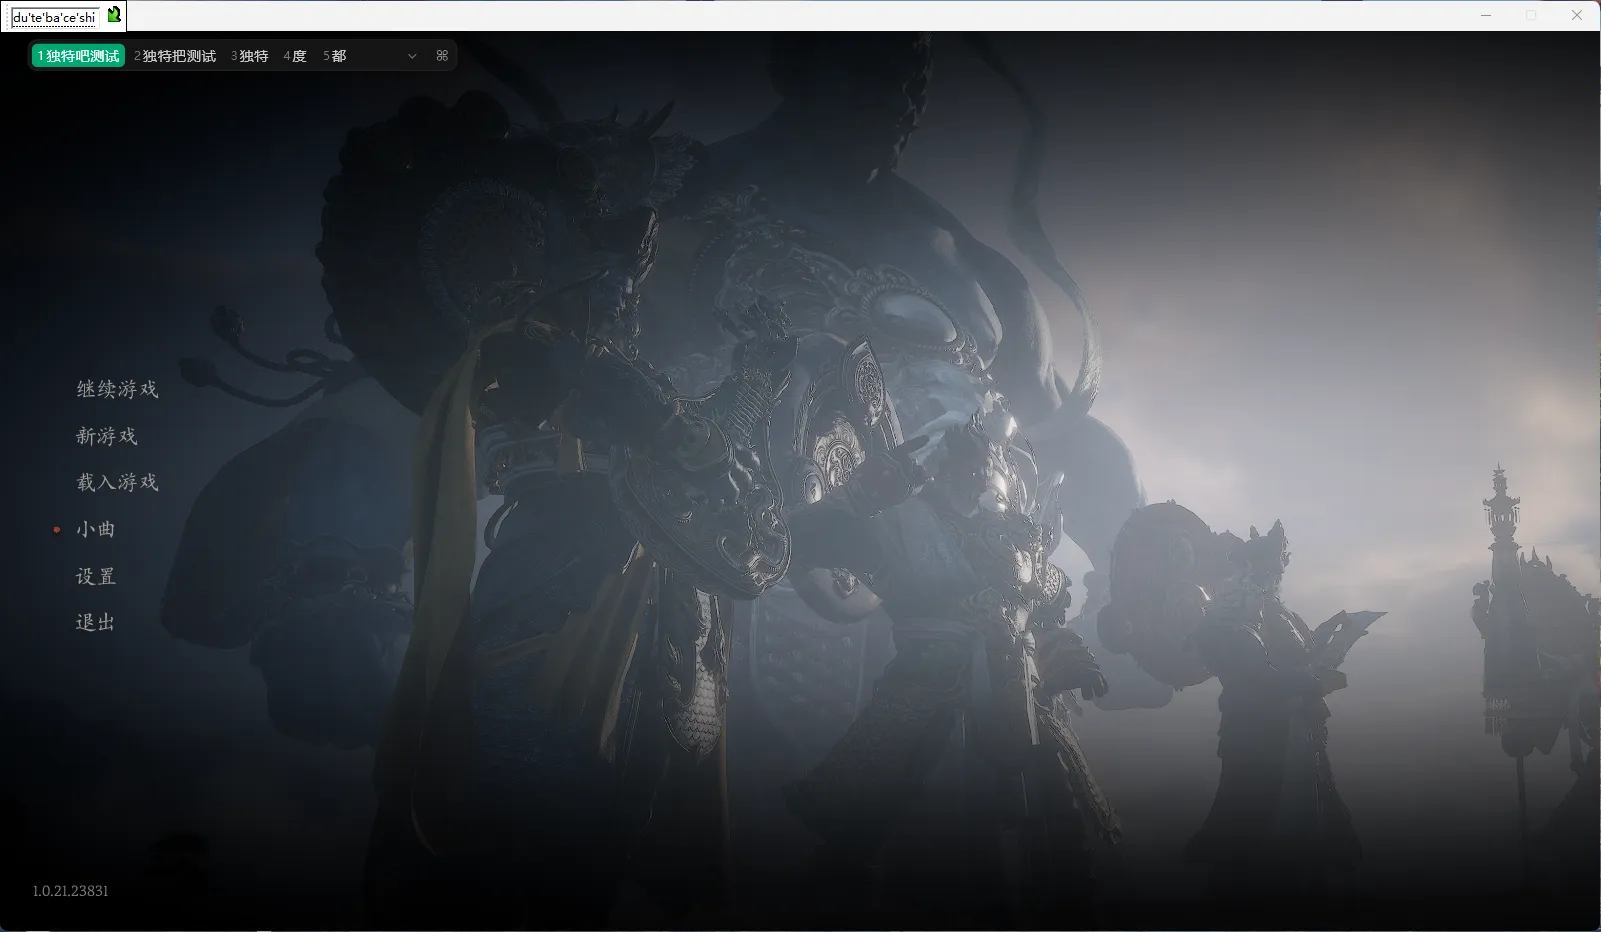Select 继续游戏 to continue the game
The image size is (1601, 932).
click(117, 389)
